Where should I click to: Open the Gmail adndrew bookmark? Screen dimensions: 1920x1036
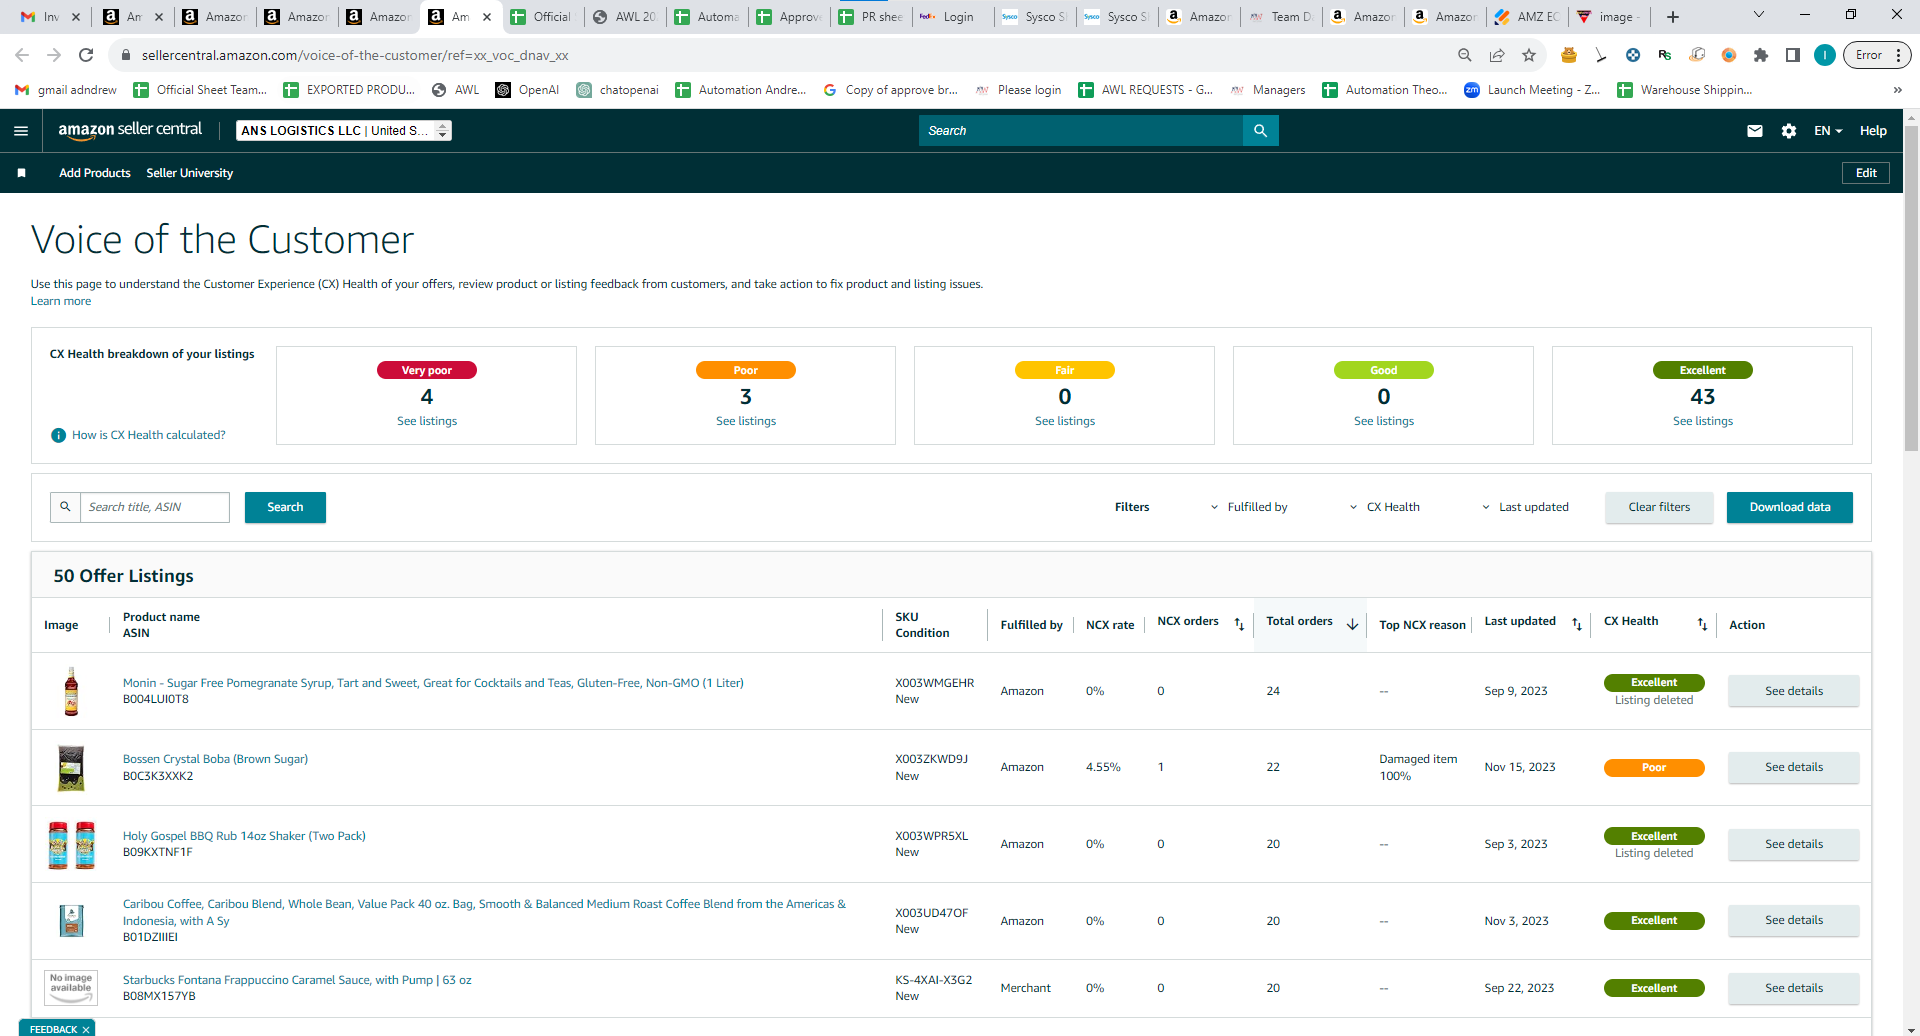(66, 90)
